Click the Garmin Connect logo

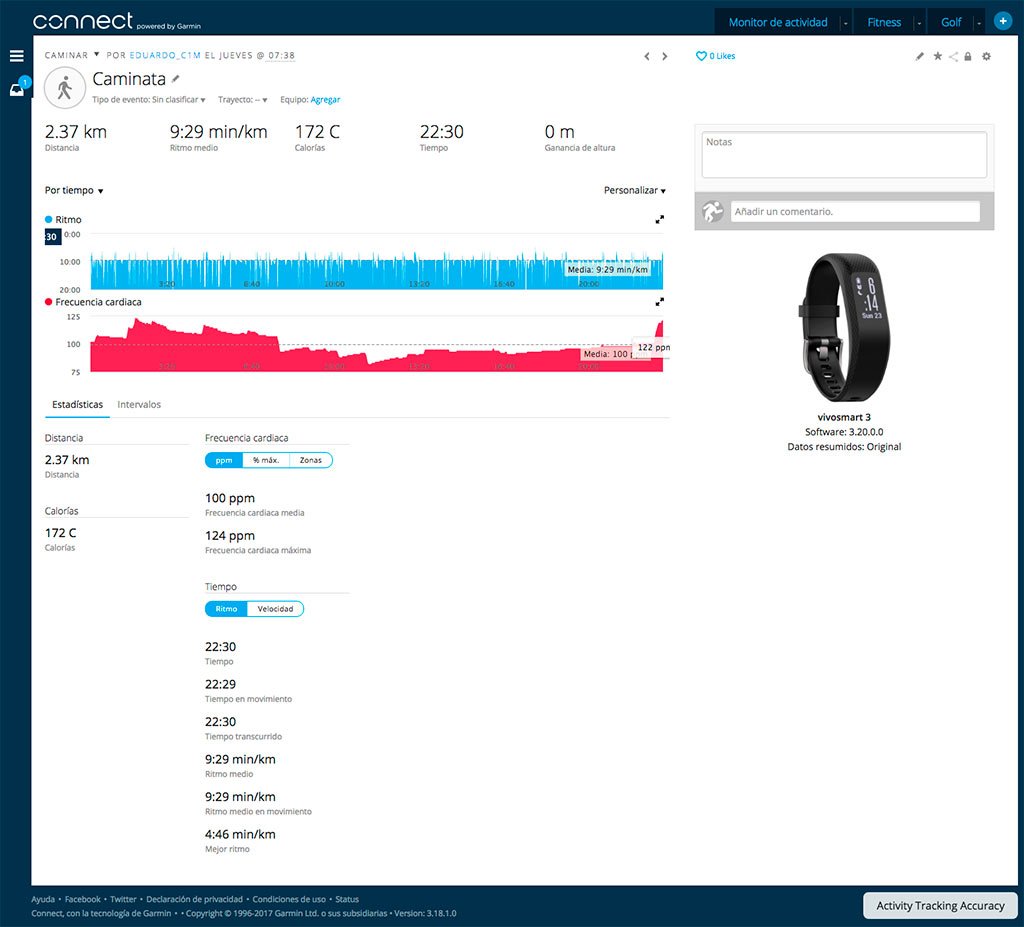coord(116,22)
